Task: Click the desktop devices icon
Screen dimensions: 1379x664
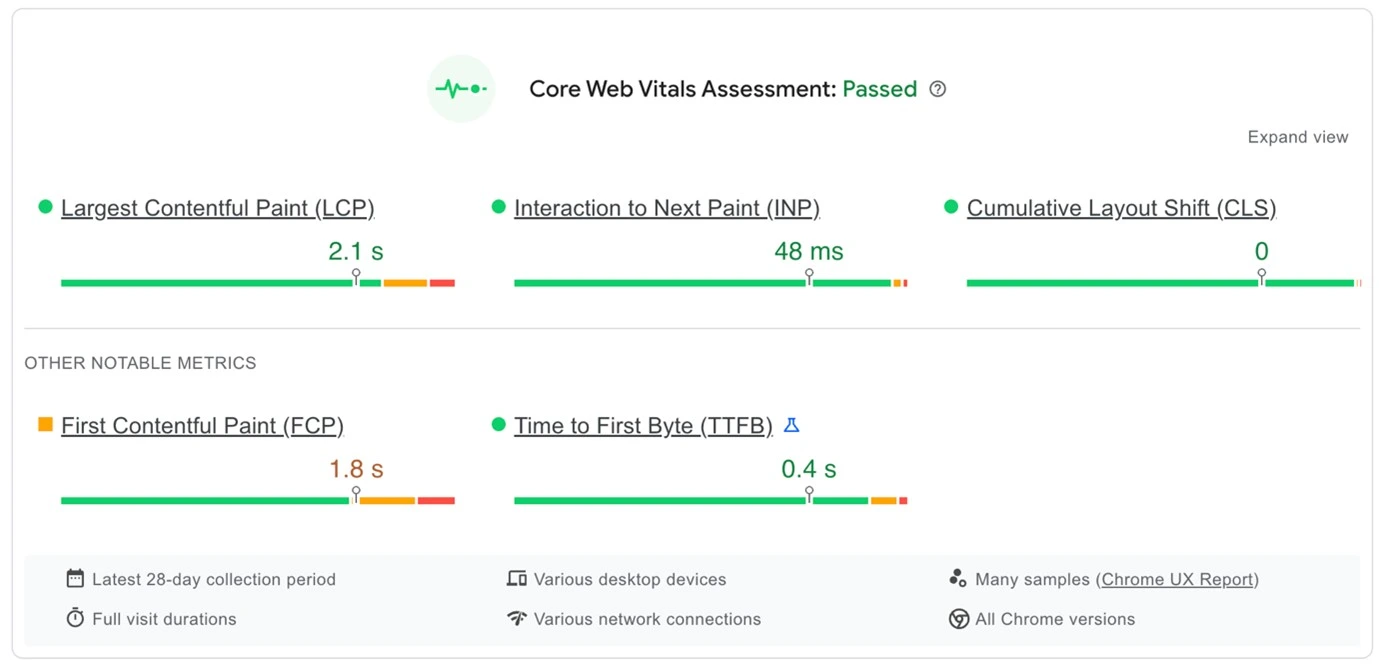Action: [x=516, y=578]
